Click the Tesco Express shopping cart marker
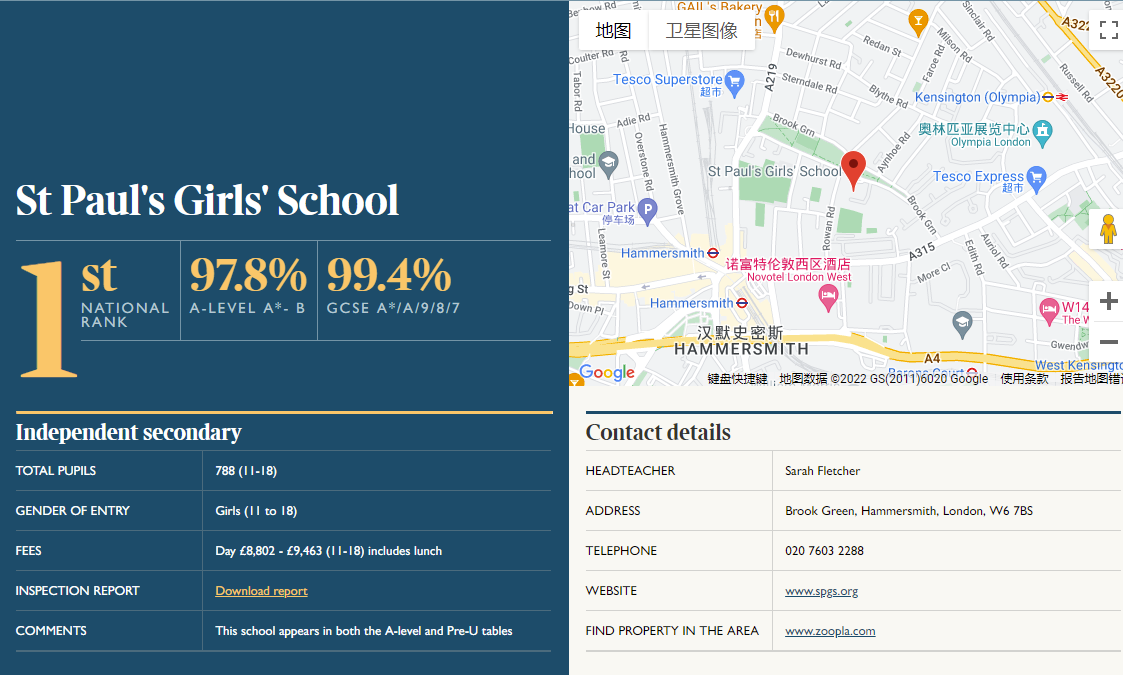Viewport: 1123px width, 675px height. (x=1036, y=179)
